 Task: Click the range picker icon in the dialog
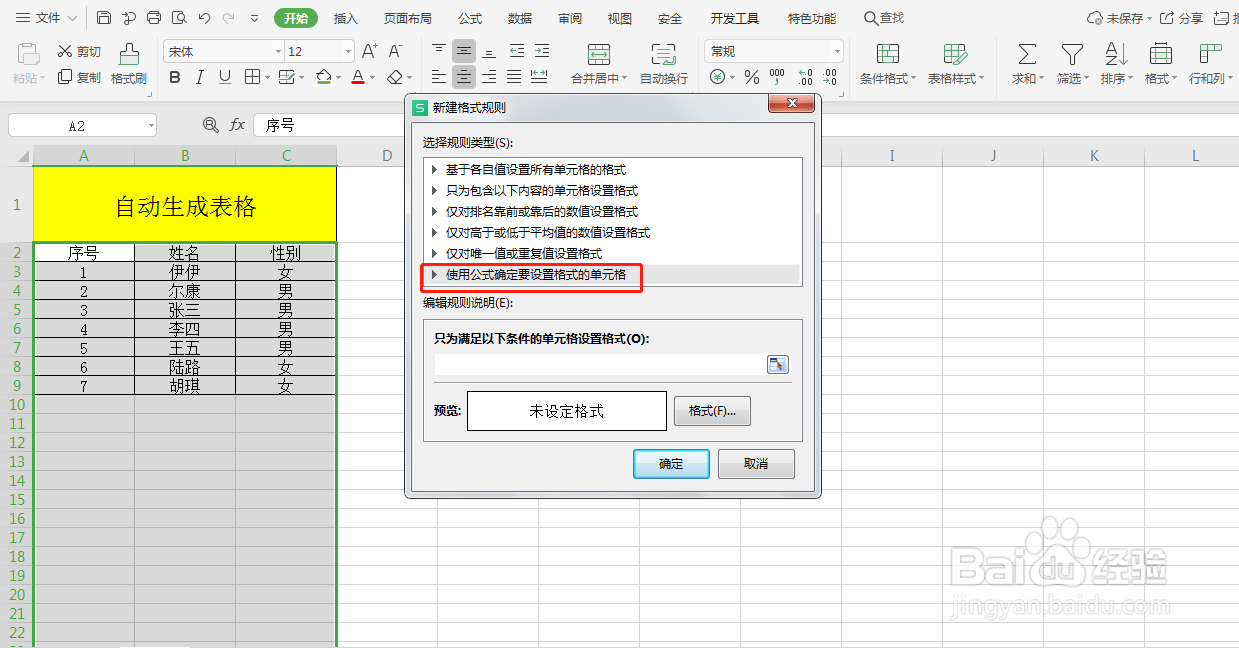[x=777, y=364]
